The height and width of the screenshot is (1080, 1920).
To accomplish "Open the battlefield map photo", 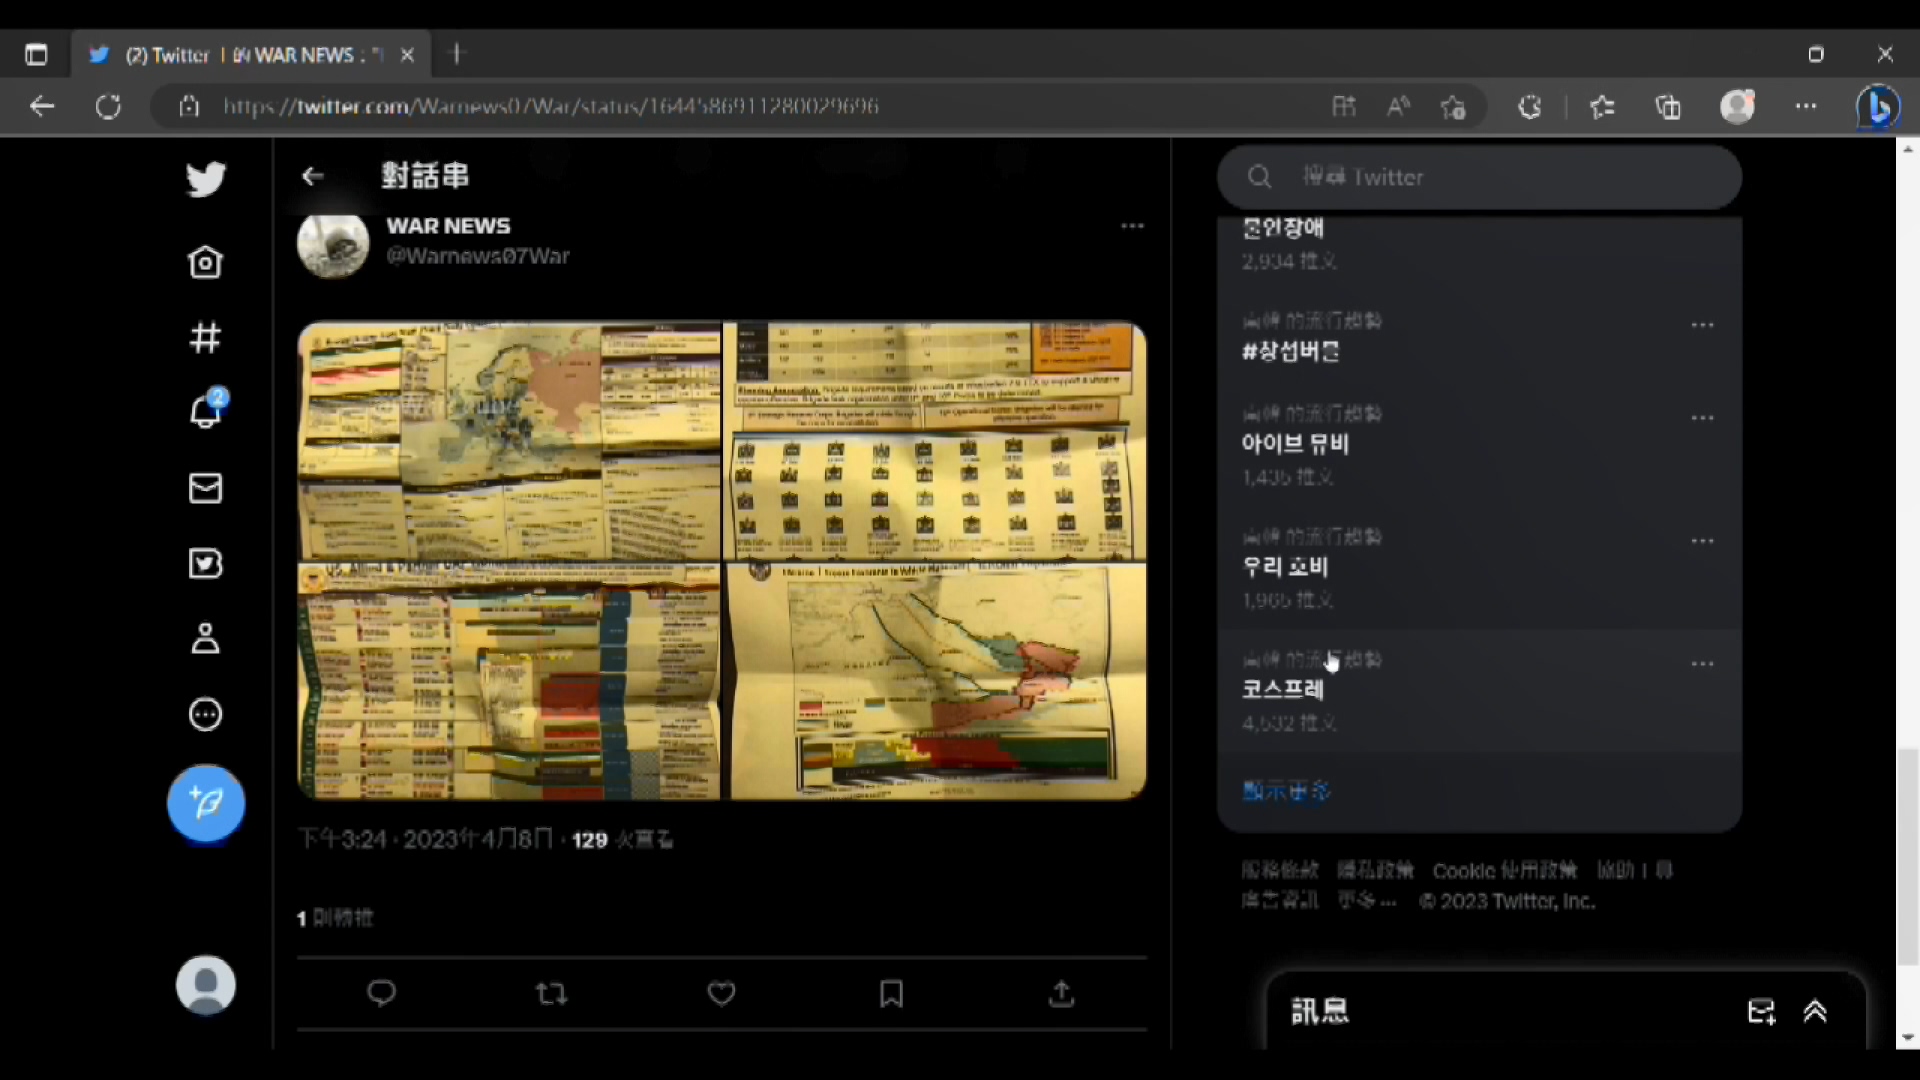I will coord(935,681).
